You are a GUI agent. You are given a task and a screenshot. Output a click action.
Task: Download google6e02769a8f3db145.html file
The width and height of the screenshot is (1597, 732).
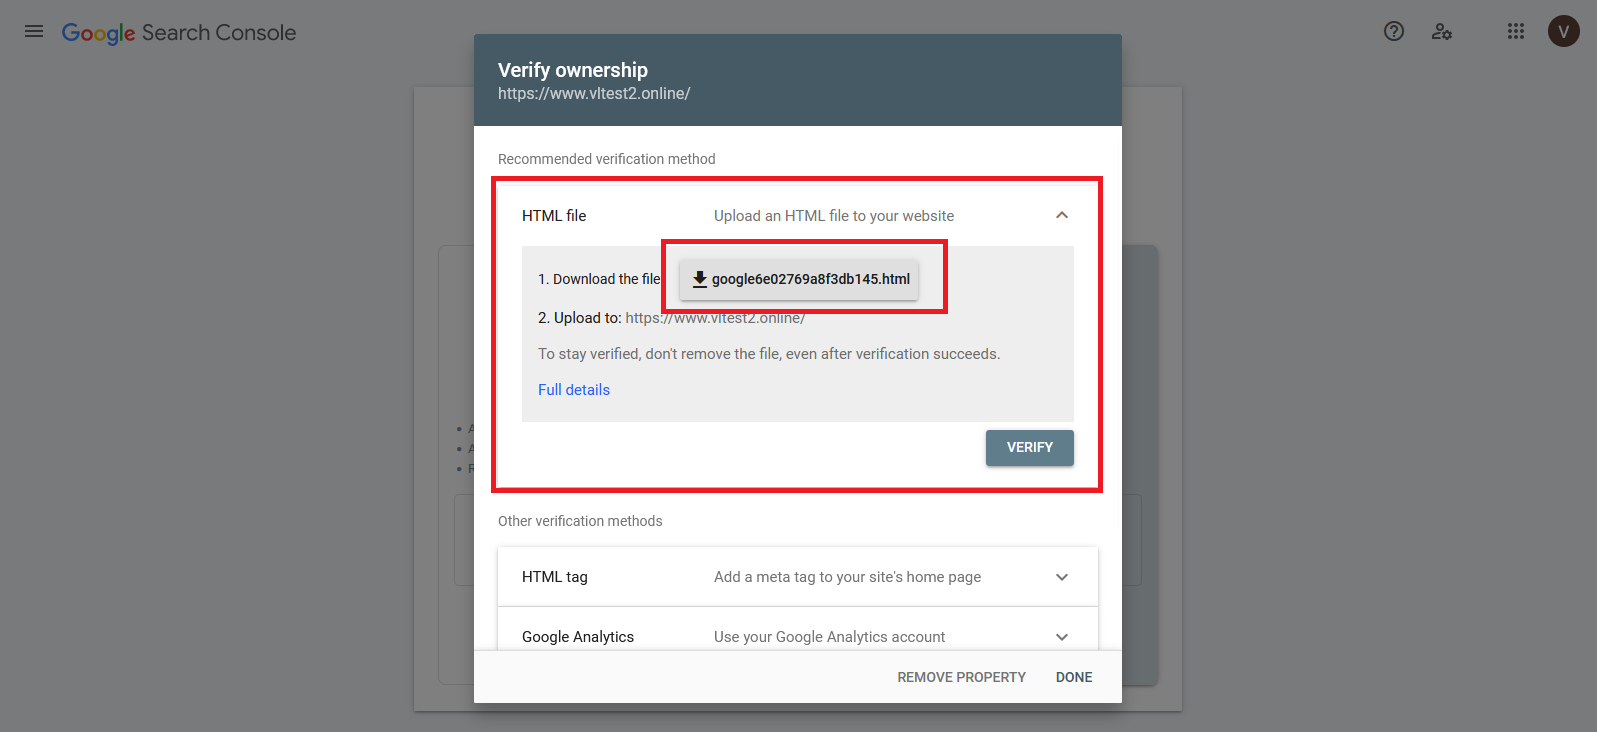tap(800, 279)
